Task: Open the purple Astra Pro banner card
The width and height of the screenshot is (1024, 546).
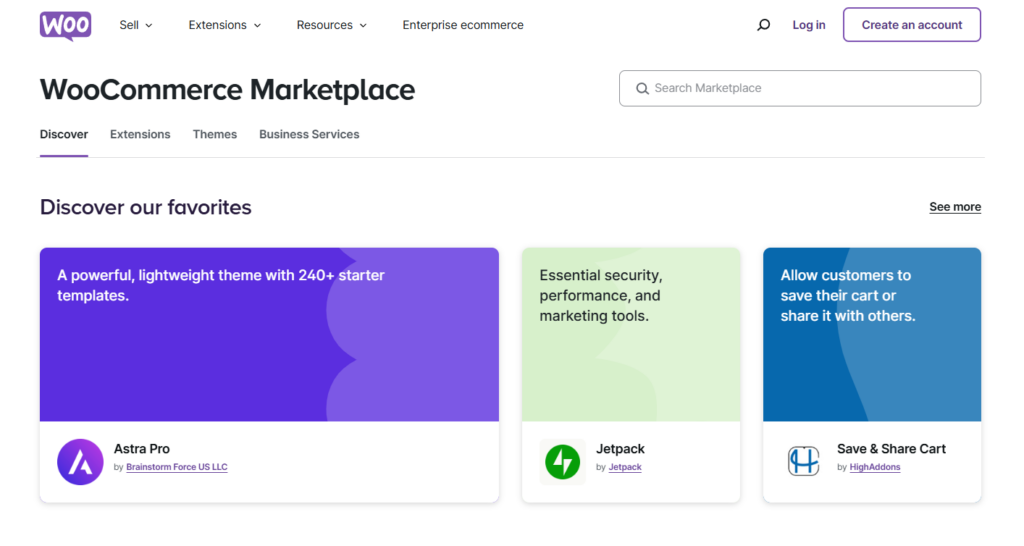Action: pos(269,334)
